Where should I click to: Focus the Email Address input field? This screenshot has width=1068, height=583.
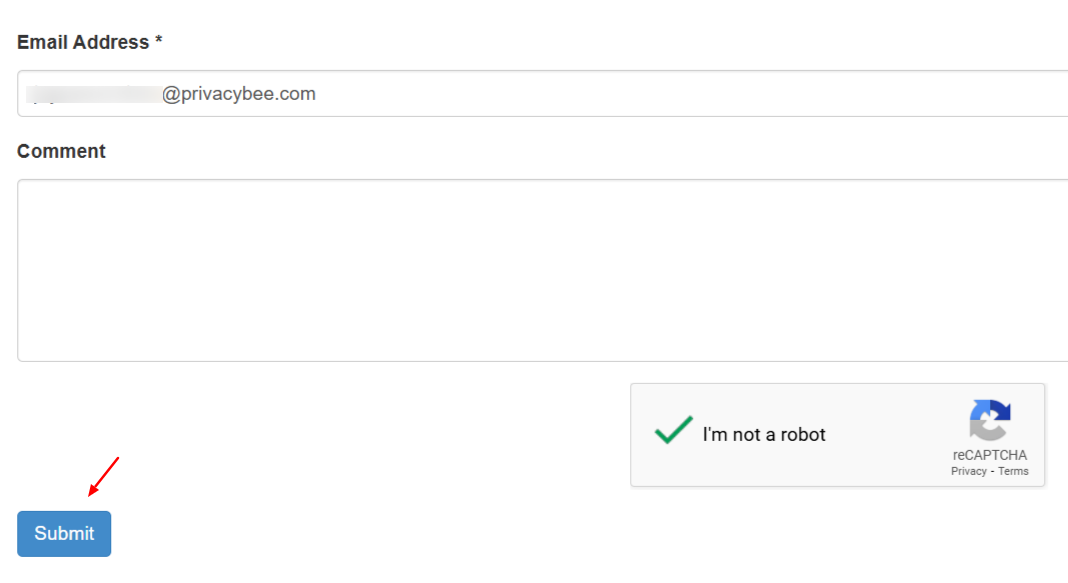coord(543,93)
